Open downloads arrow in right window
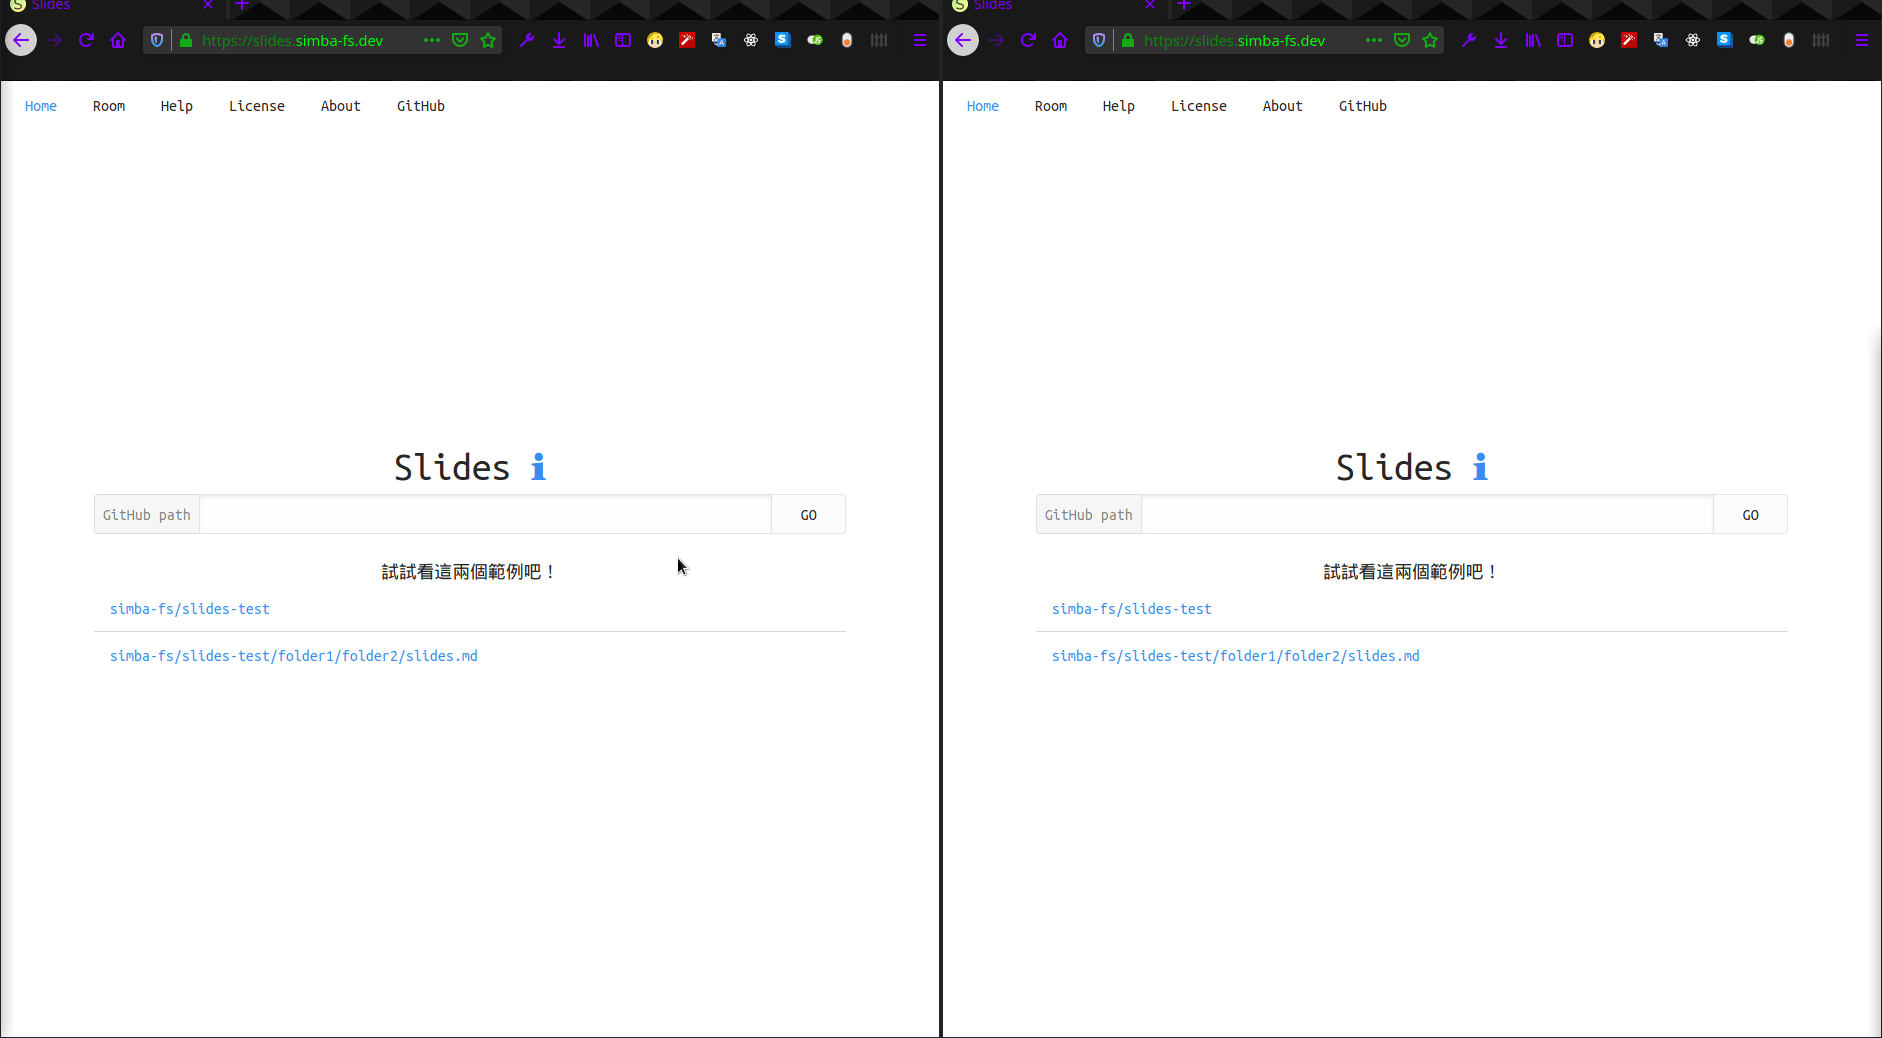Screen dimensions: 1882x1038 pos(1501,40)
